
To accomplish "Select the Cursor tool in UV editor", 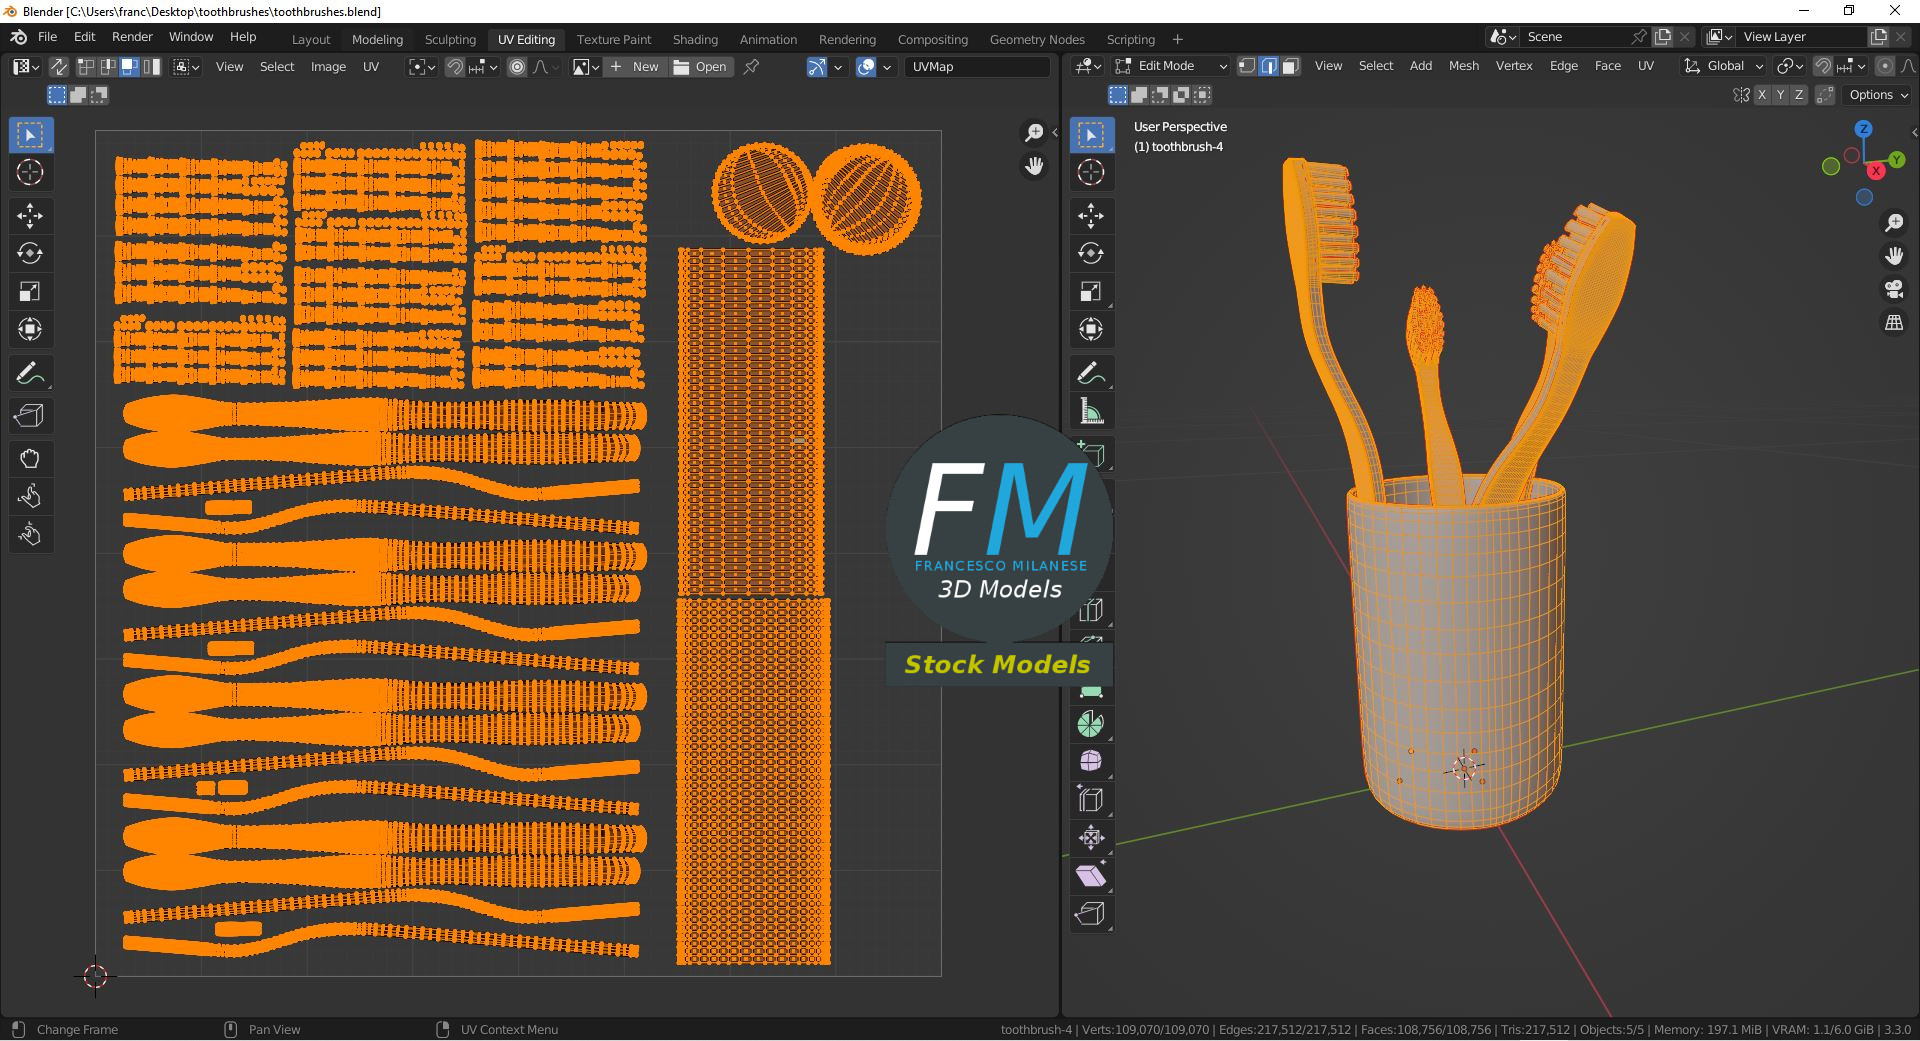I will (x=30, y=172).
